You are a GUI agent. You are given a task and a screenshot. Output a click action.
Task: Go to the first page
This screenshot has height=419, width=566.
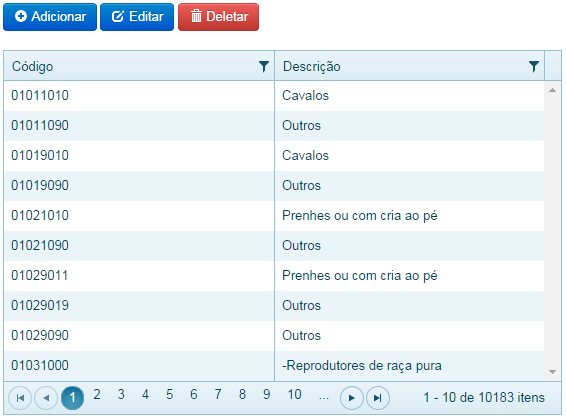point(20,398)
